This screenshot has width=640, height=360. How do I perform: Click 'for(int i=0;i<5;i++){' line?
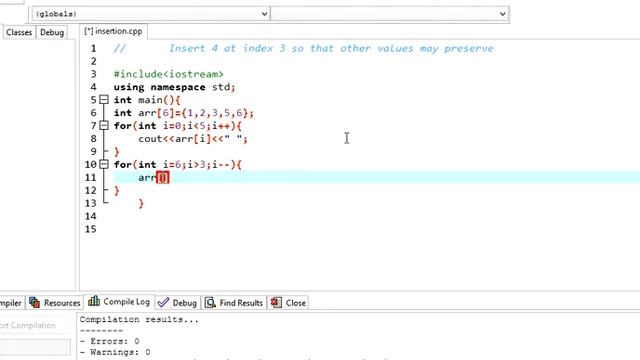(x=178, y=126)
